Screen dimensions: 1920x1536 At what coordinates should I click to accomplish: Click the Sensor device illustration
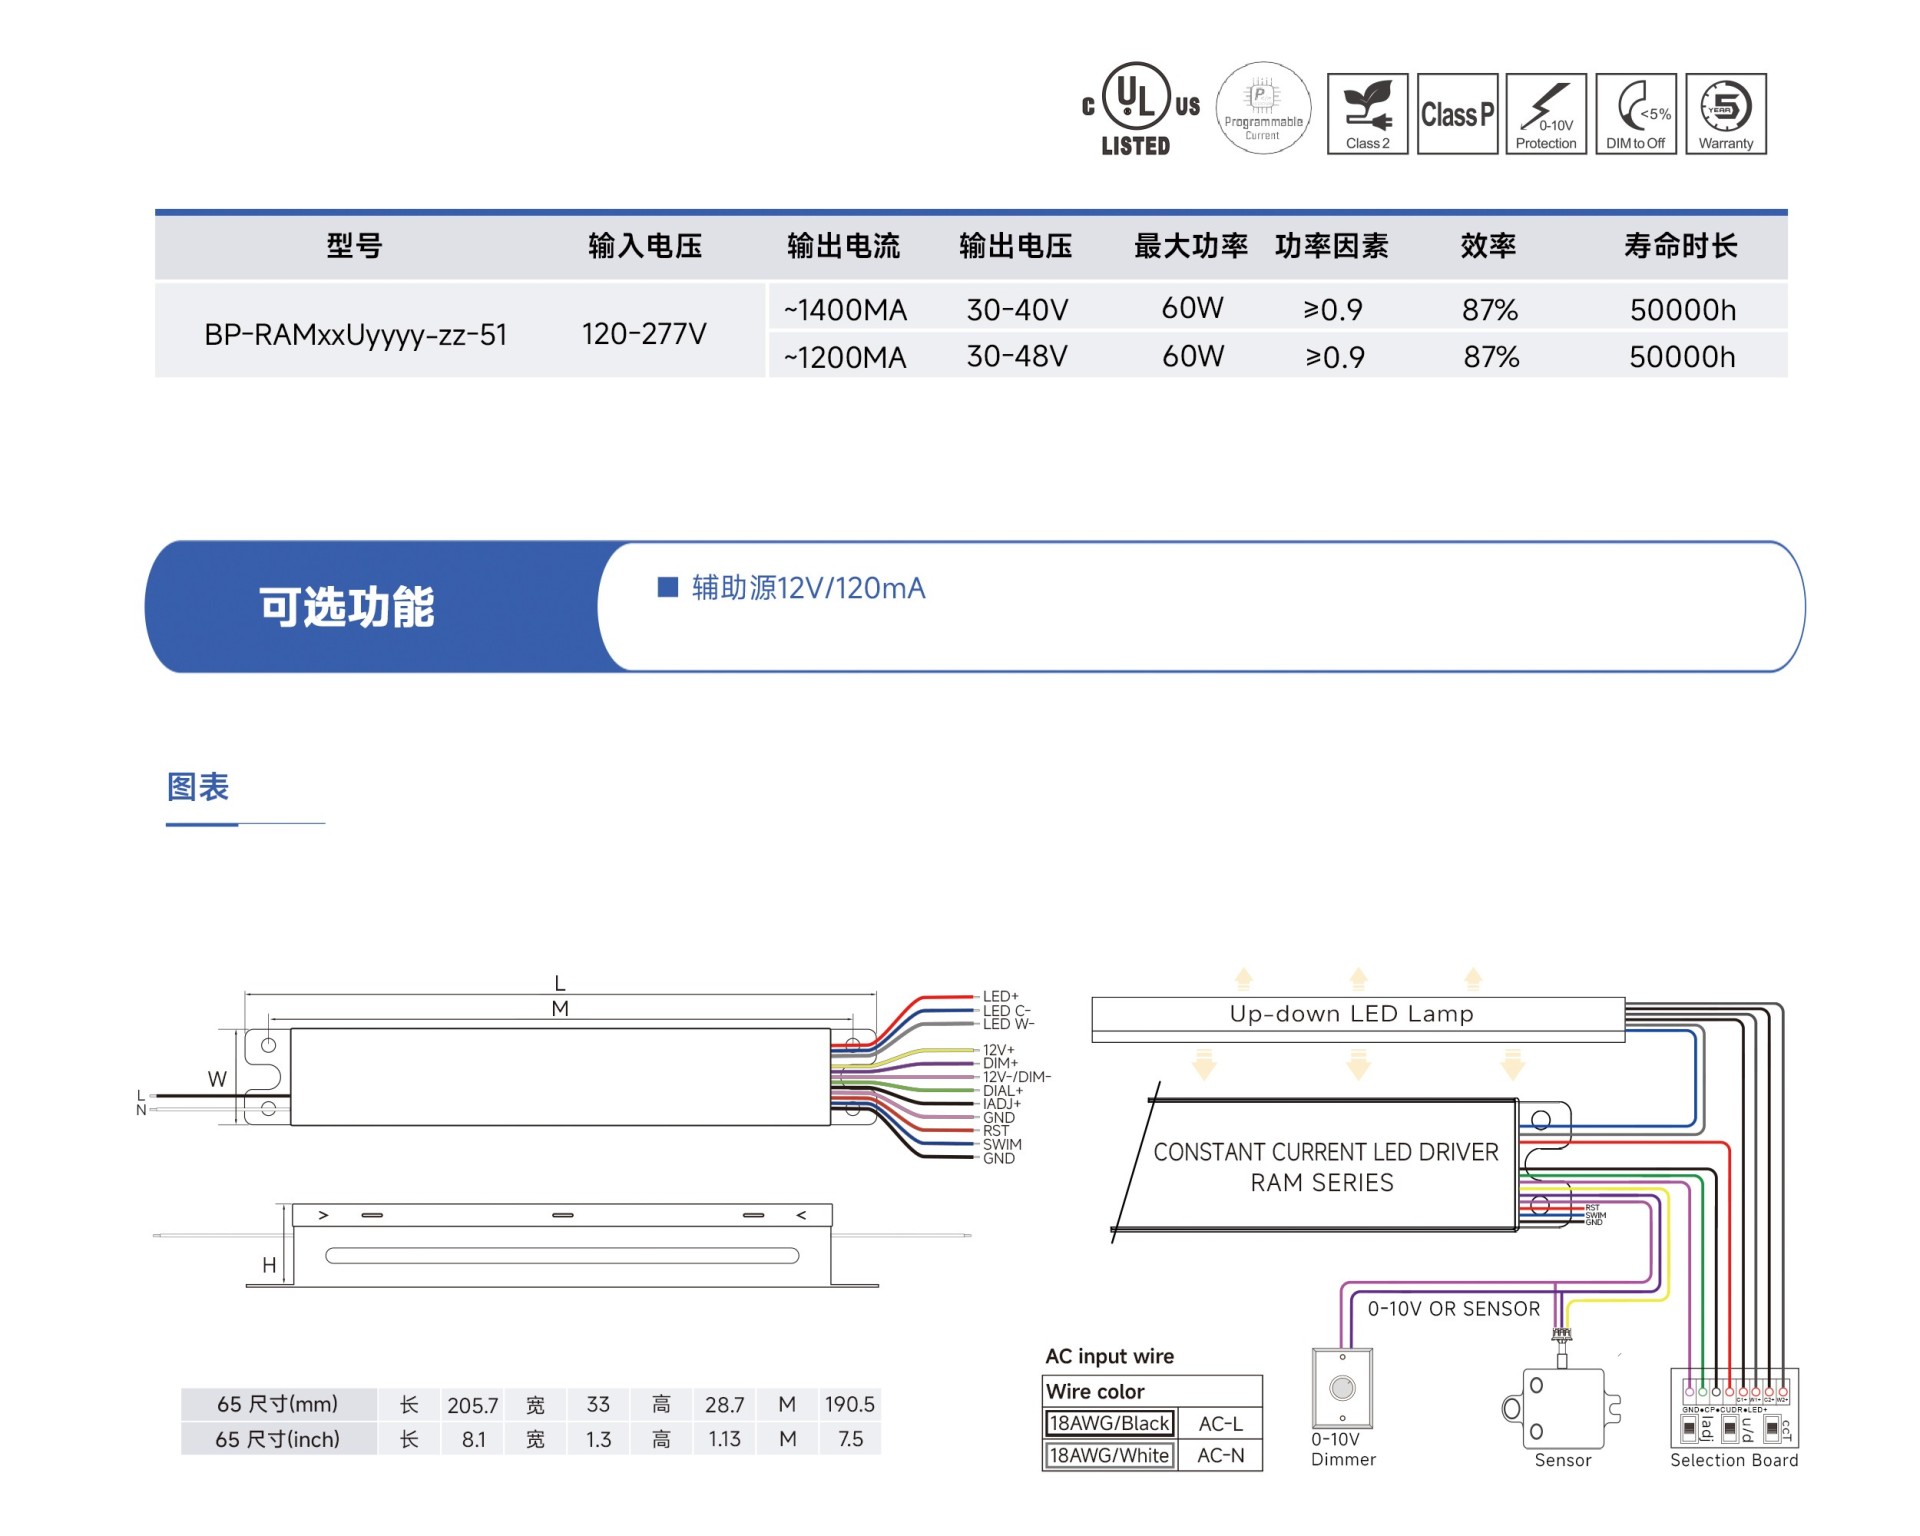[x=1562, y=1408]
